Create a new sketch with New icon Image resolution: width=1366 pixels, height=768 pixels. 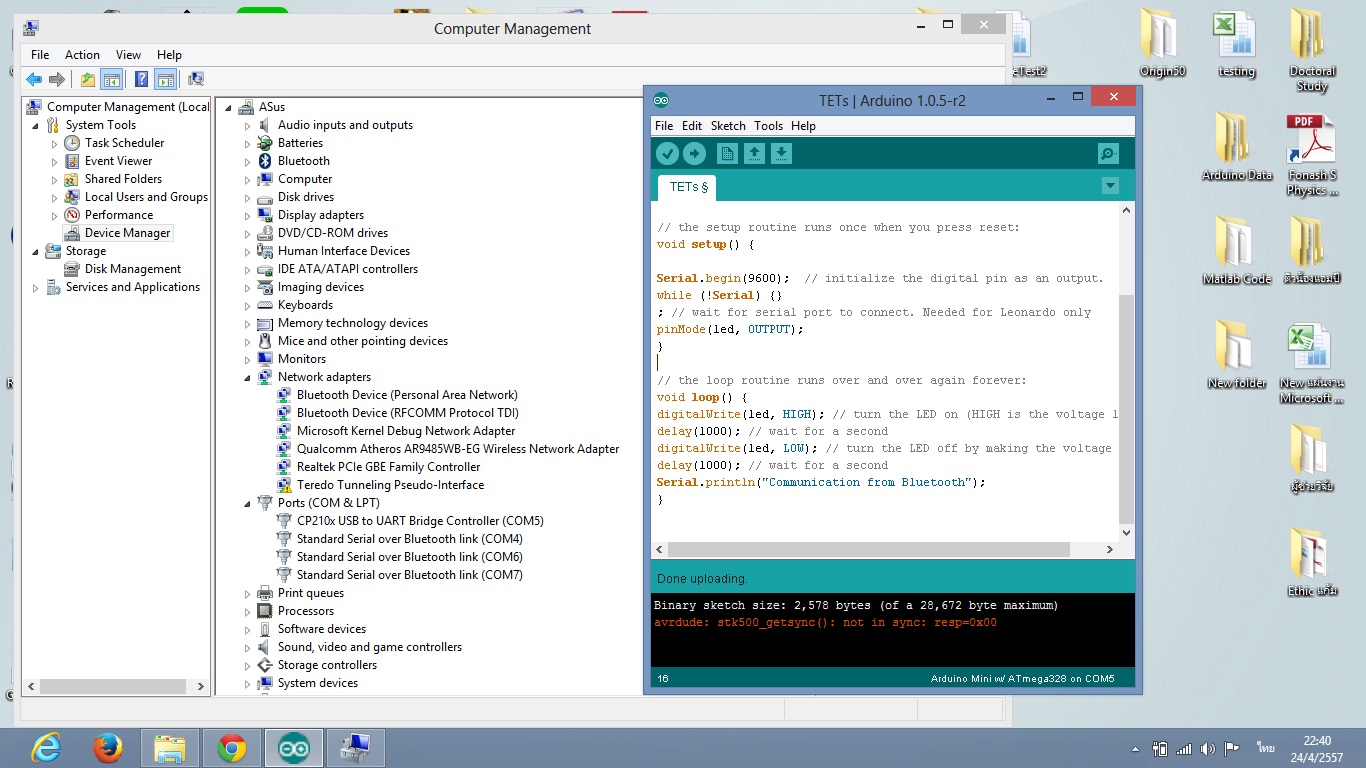pos(727,153)
